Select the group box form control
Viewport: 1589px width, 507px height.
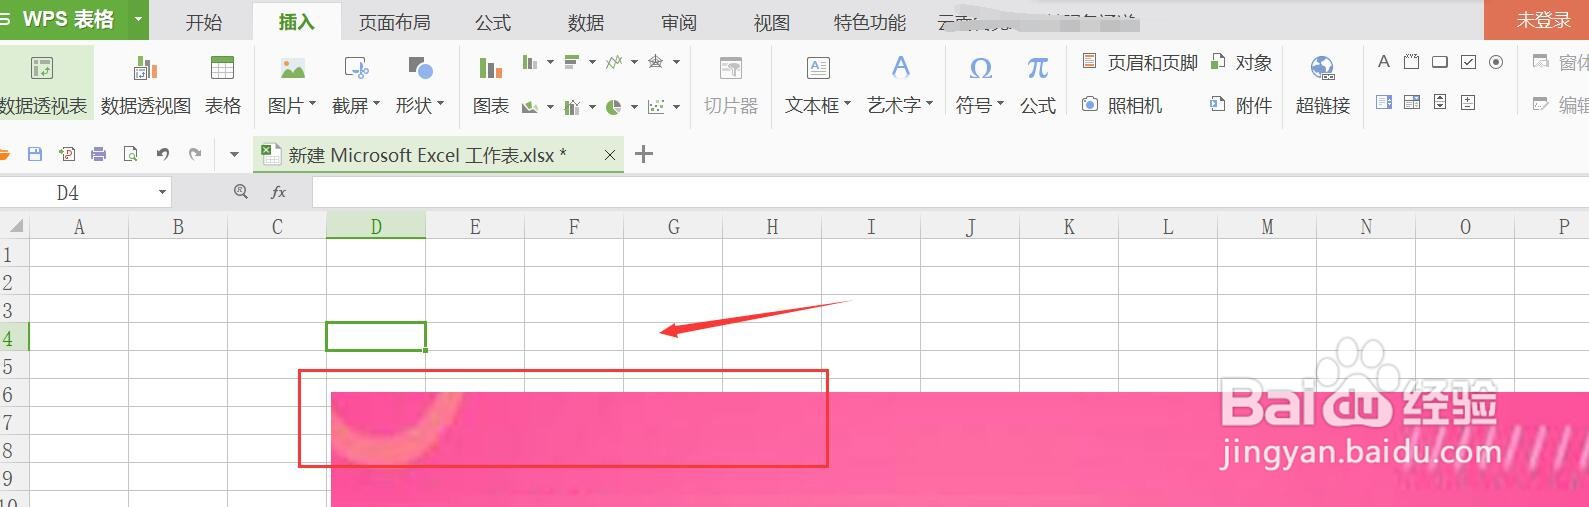coord(1411,62)
